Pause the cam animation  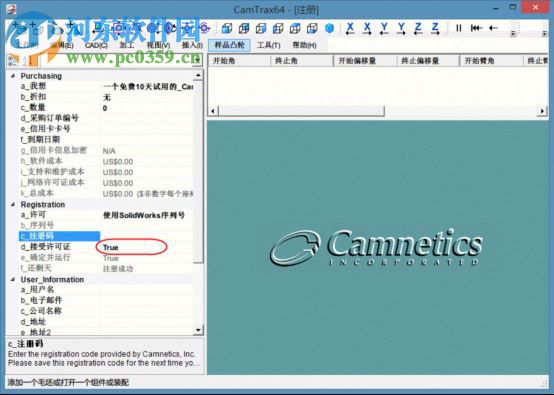[459, 28]
